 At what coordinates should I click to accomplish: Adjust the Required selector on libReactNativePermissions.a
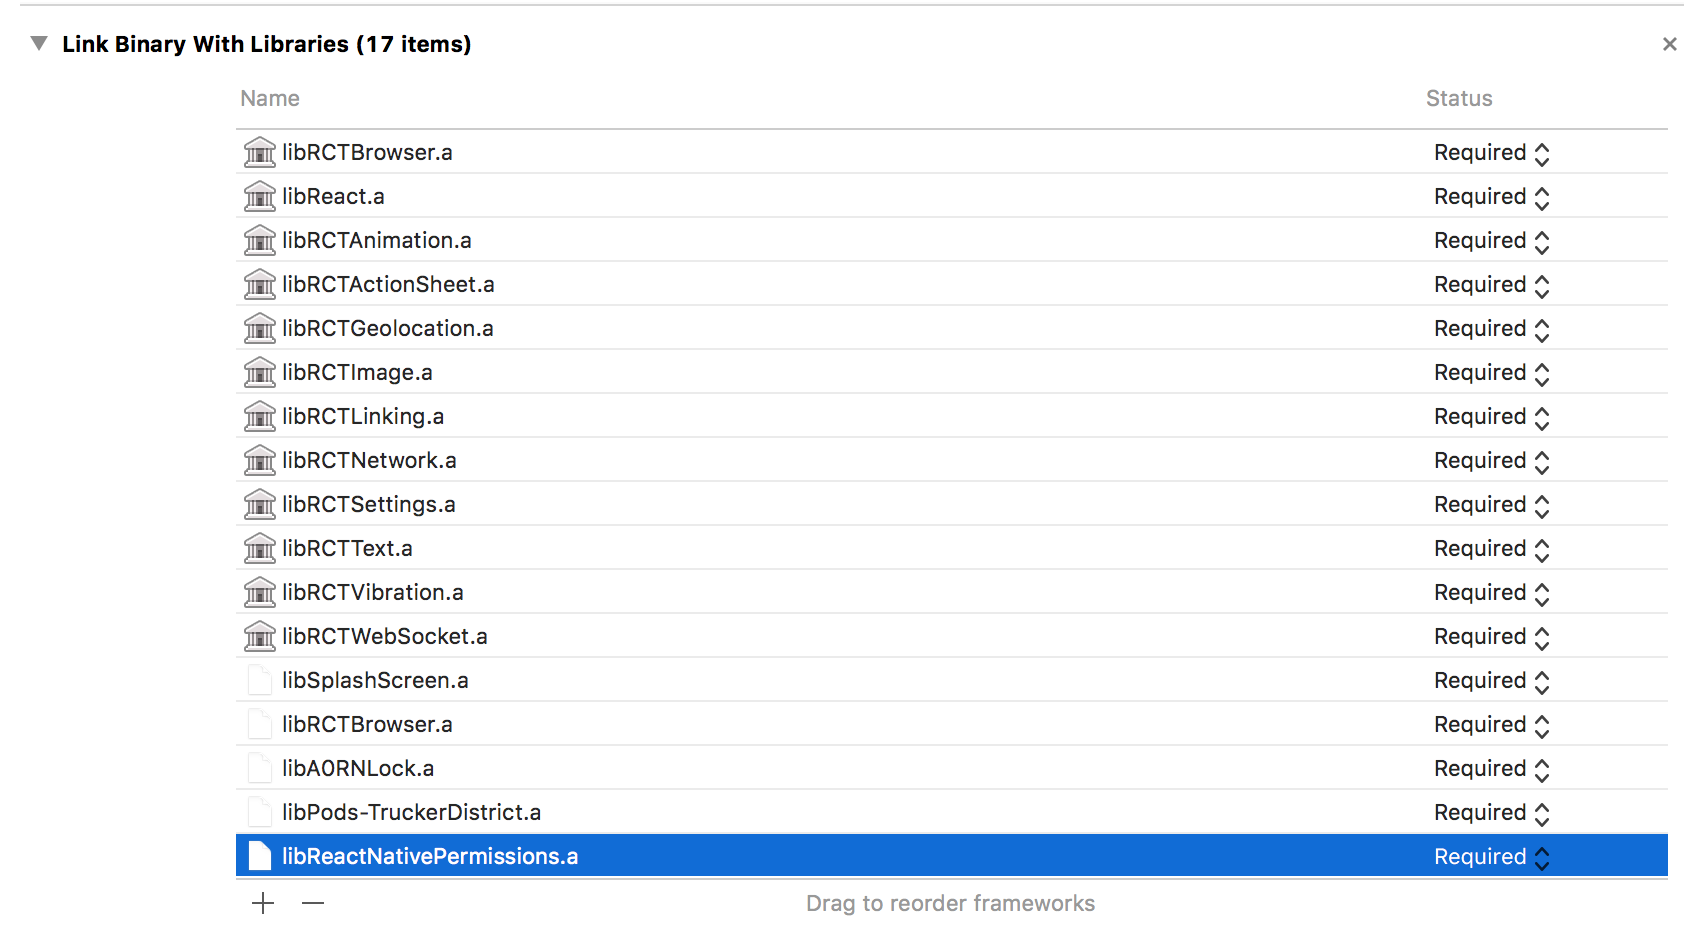(1541, 856)
